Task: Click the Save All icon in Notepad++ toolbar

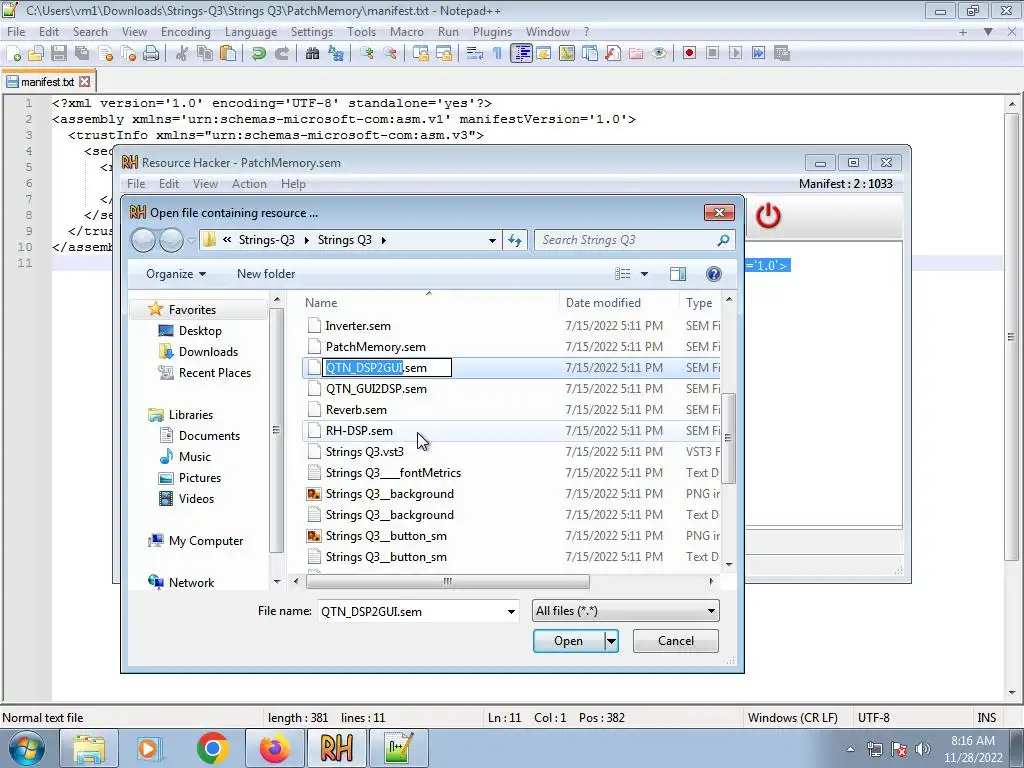Action: (82, 54)
